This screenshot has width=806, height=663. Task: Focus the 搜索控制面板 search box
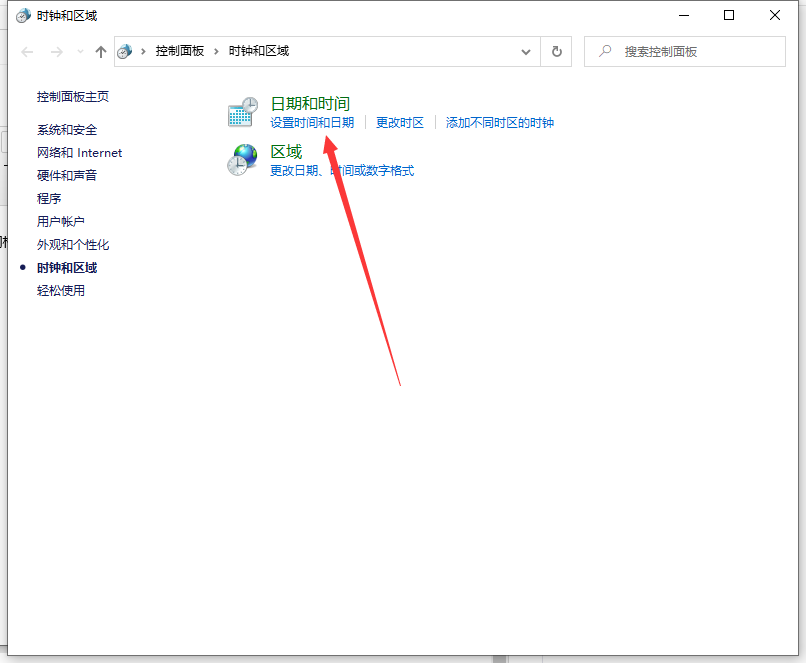tap(685, 51)
